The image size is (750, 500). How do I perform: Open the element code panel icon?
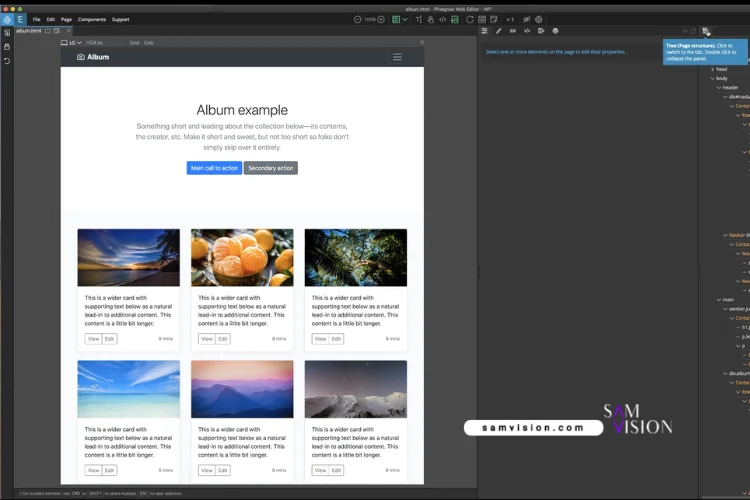(527, 31)
